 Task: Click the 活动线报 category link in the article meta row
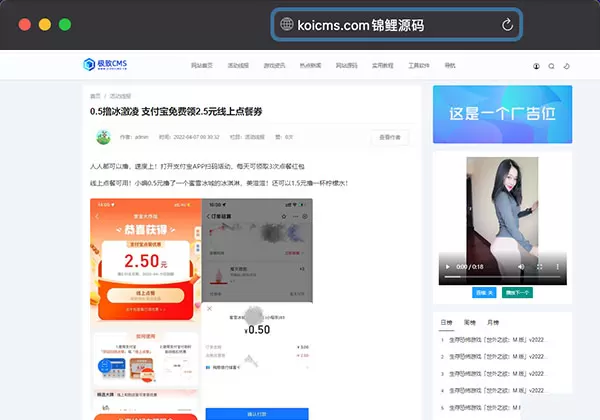click(254, 137)
